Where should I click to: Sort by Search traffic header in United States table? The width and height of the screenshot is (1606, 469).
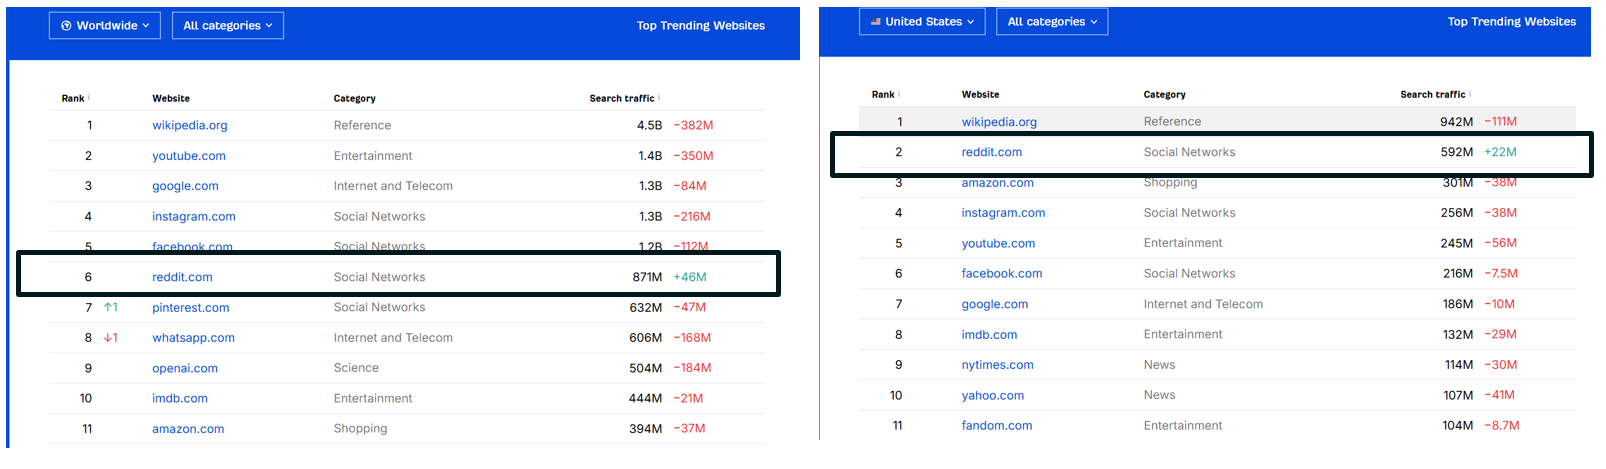1433,94
